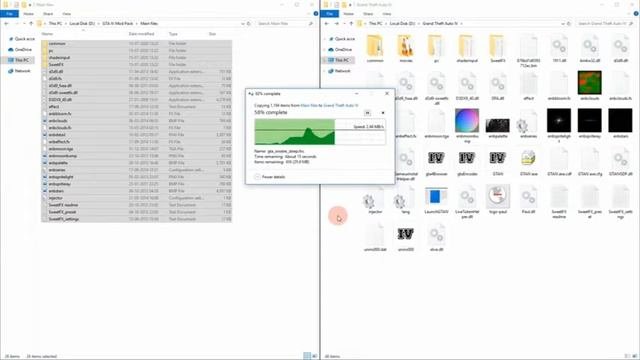
Task: Open View tab in Grand Theft Auto IV window
Action: coord(387,14)
